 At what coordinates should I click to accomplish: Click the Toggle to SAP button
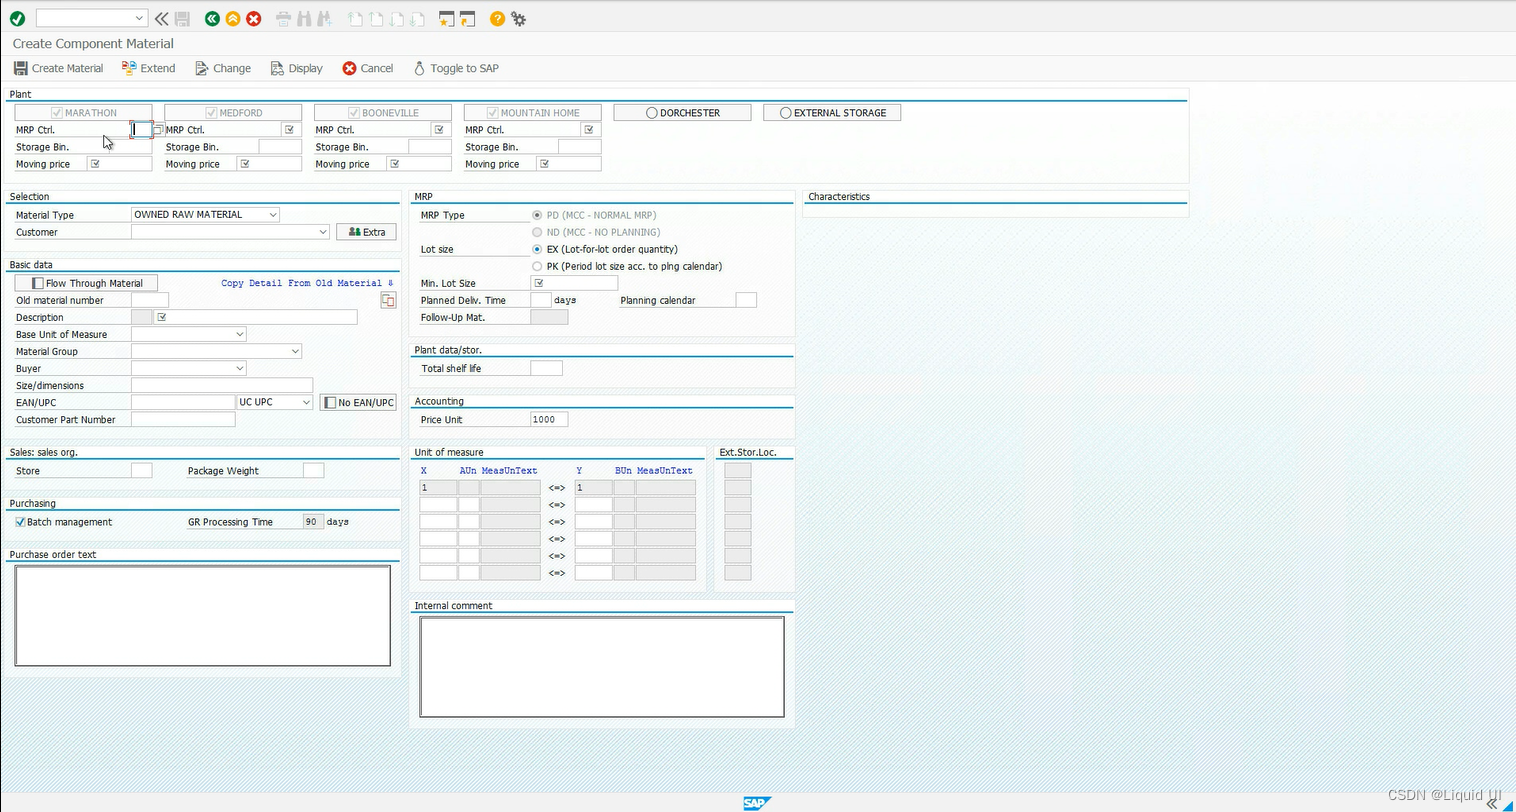coord(455,68)
